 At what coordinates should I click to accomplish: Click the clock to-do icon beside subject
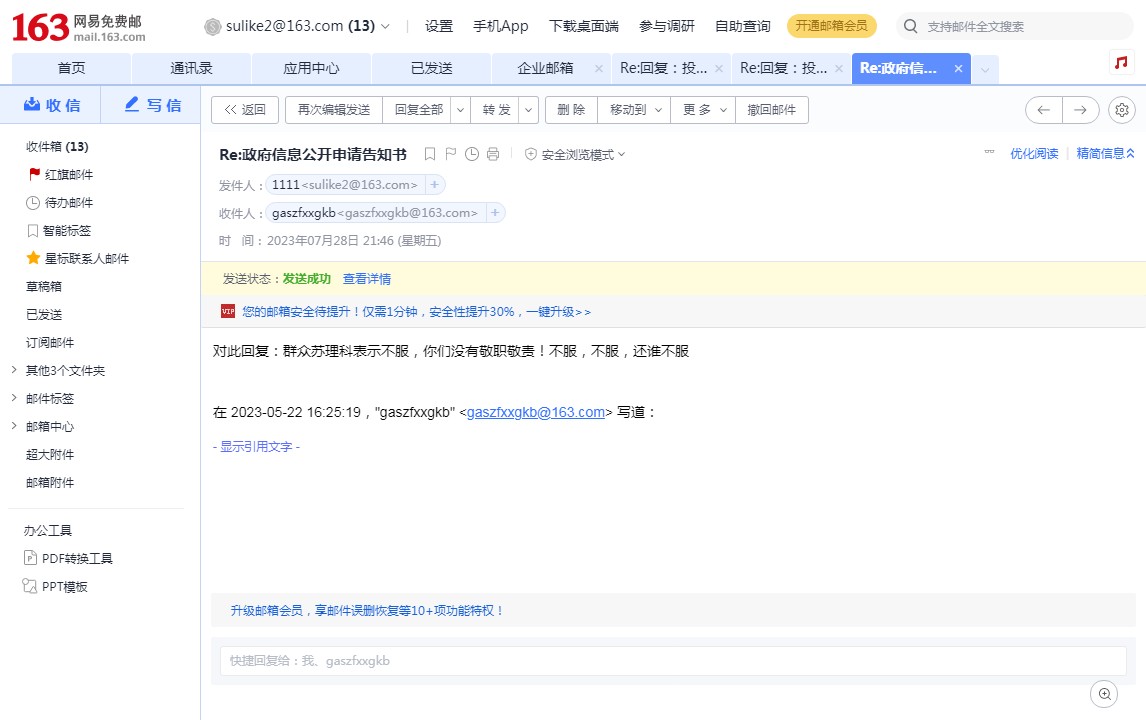click(472, 154)
